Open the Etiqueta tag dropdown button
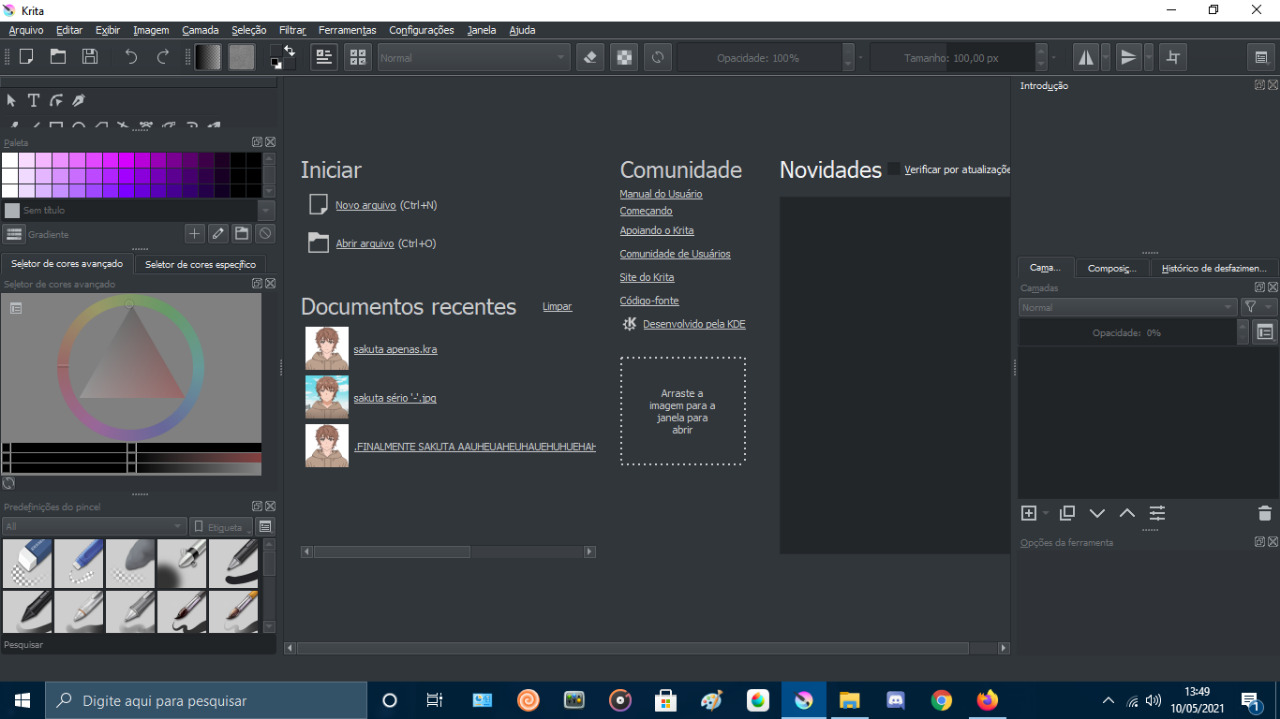 pyautogui.click(x=220, y=526)
